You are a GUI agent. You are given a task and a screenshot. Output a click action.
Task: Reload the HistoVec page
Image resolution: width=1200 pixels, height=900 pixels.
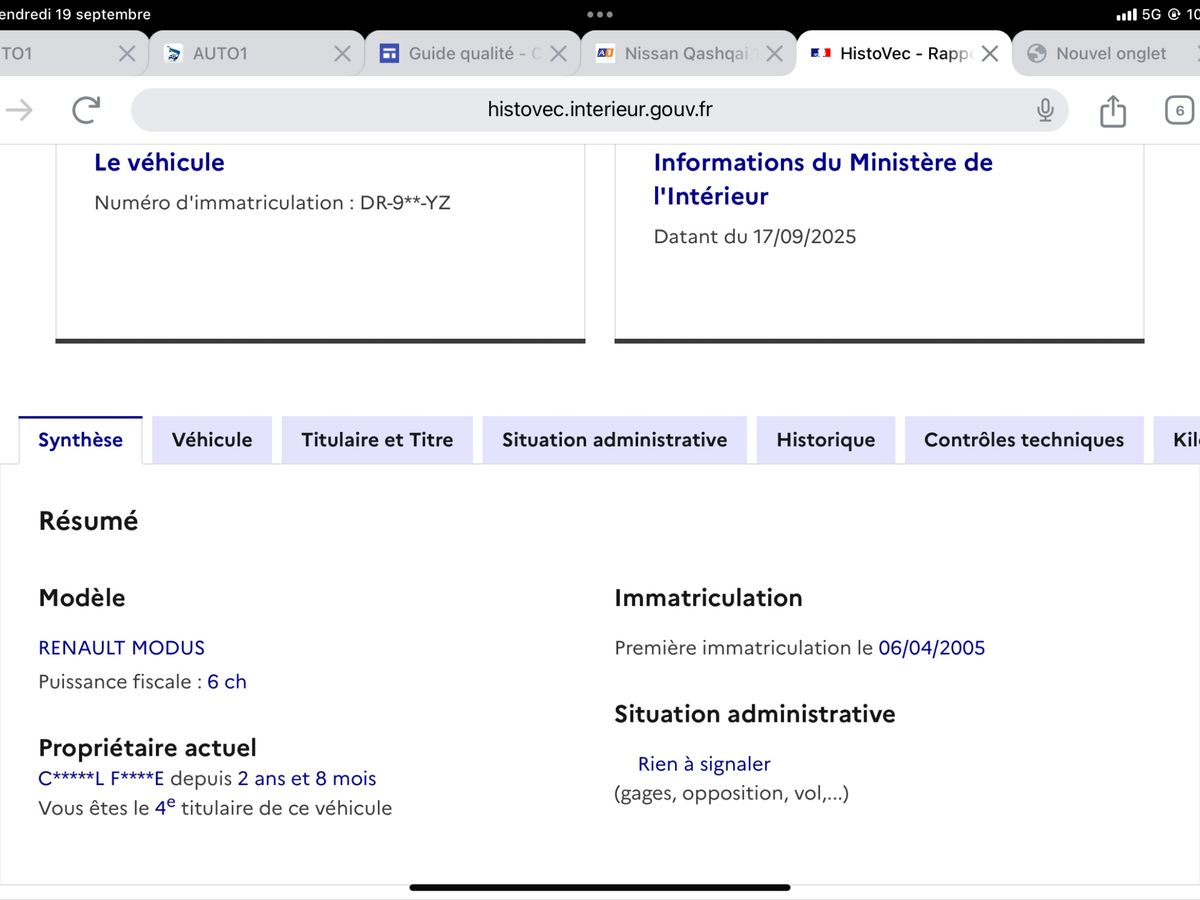(86, 110)
